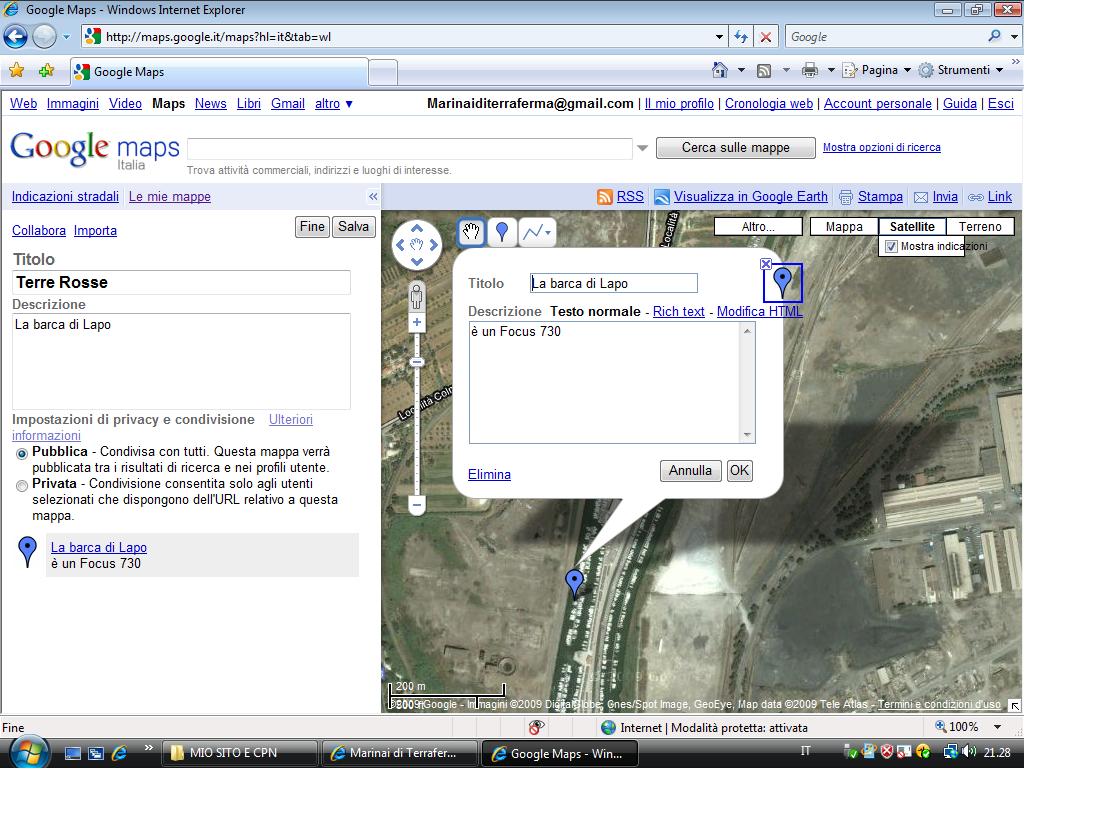Open the Windows Start button
Screen dimensions: 1120x840
tap(29, 753)
